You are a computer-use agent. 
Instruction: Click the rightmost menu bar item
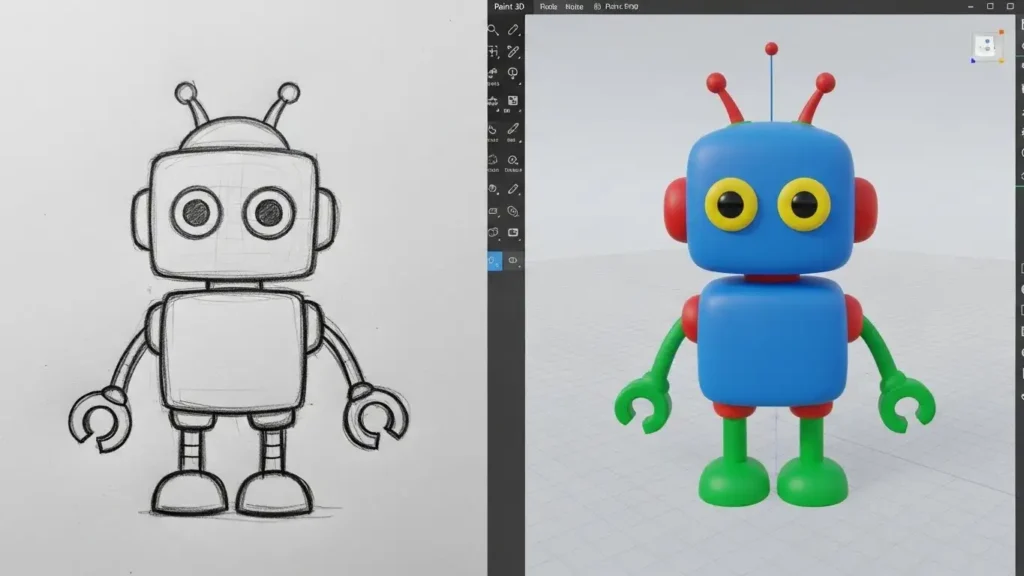(x=620, y=6)
